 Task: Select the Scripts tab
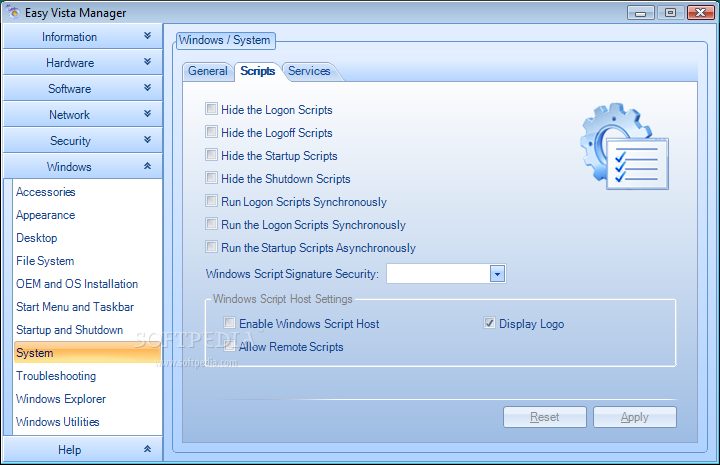pyautogui.click(x=258, y=71)
